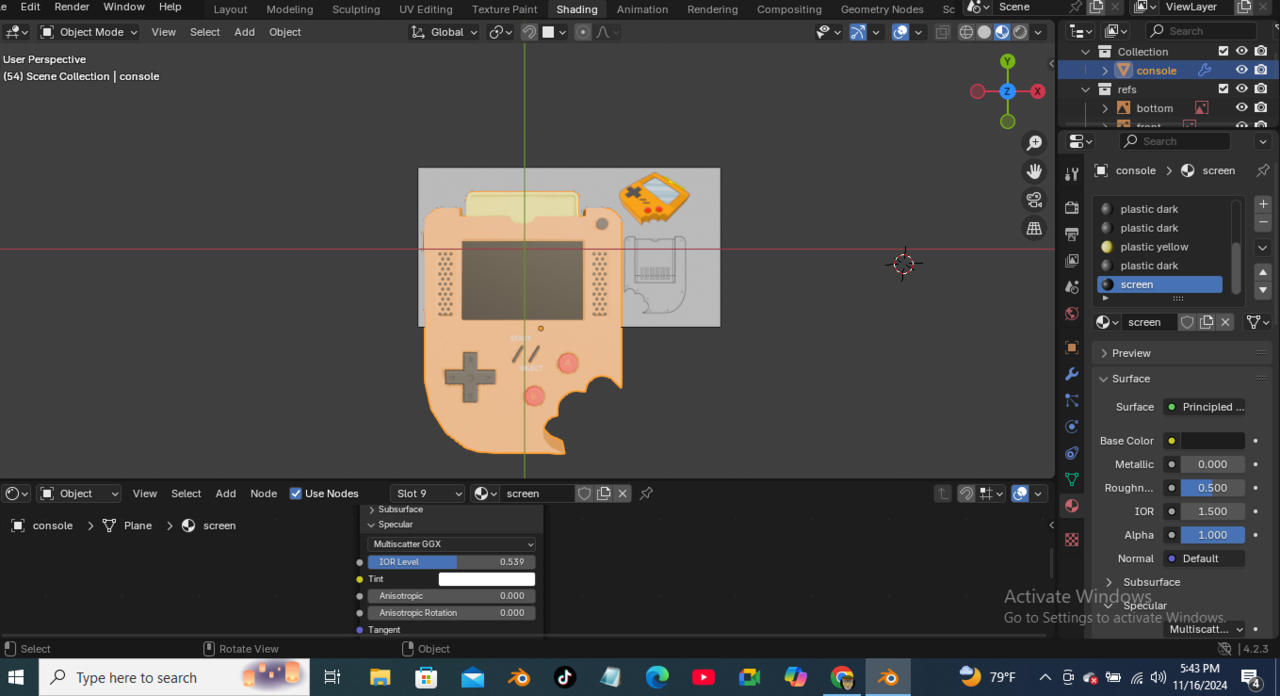
Task: Select plastic yellow material slot
Action: coord(1154,247)
